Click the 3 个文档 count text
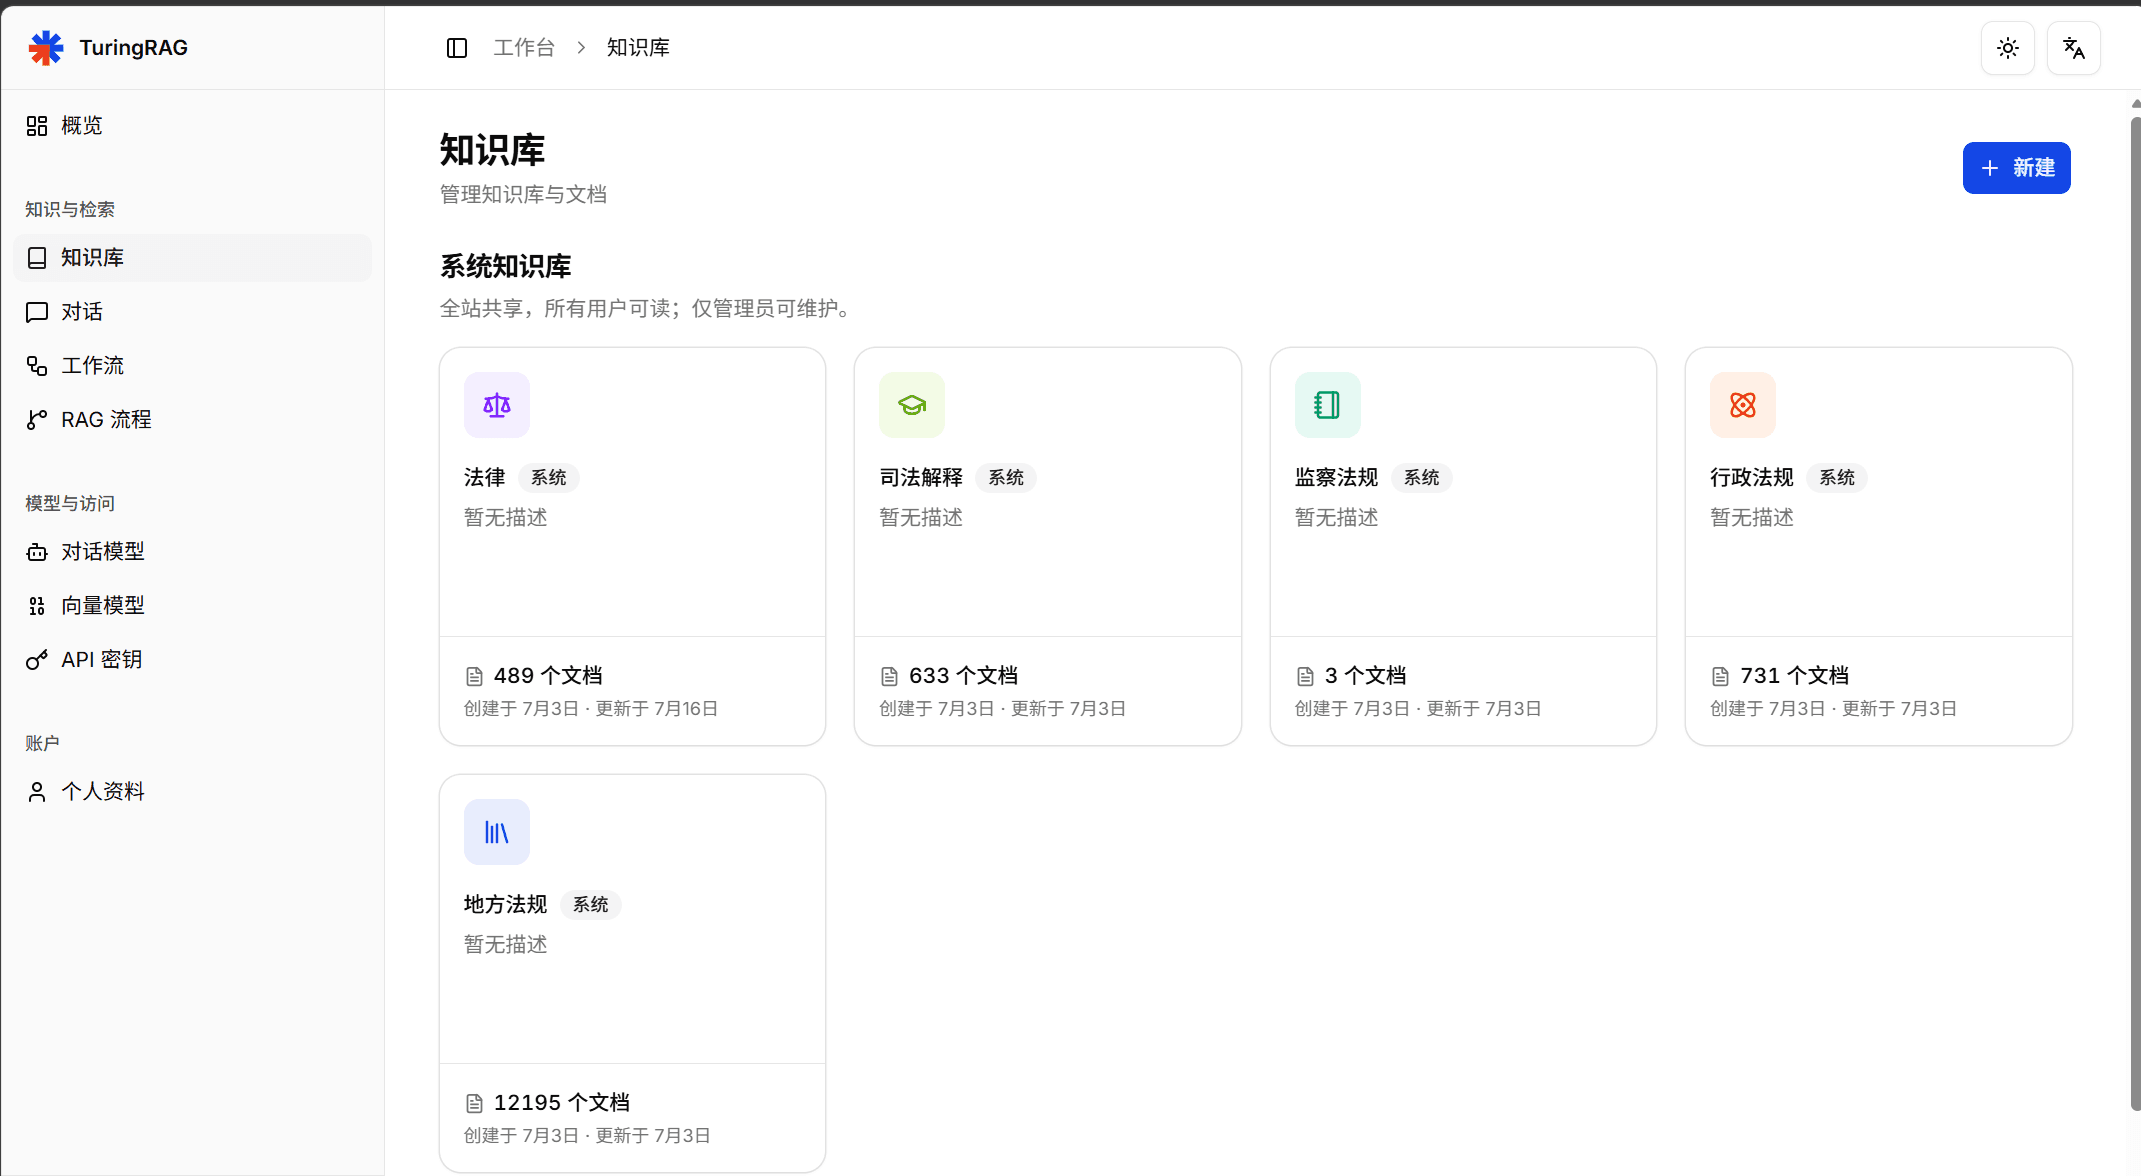2141x1176 pixels. (x=1366, y=677)
